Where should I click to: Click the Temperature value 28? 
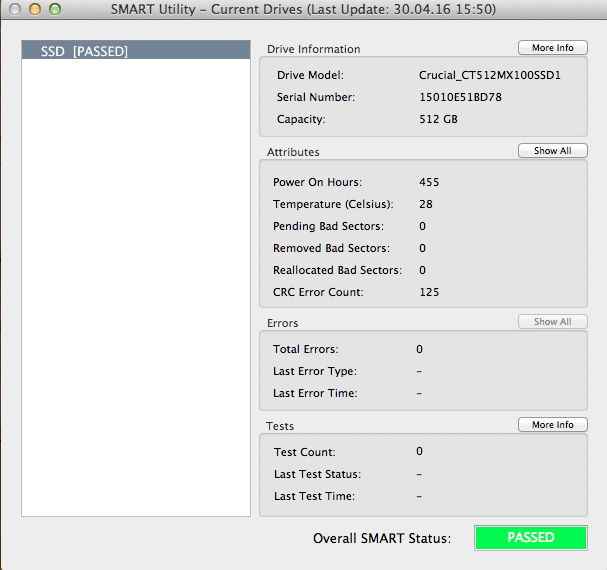(x=426, y=204)
